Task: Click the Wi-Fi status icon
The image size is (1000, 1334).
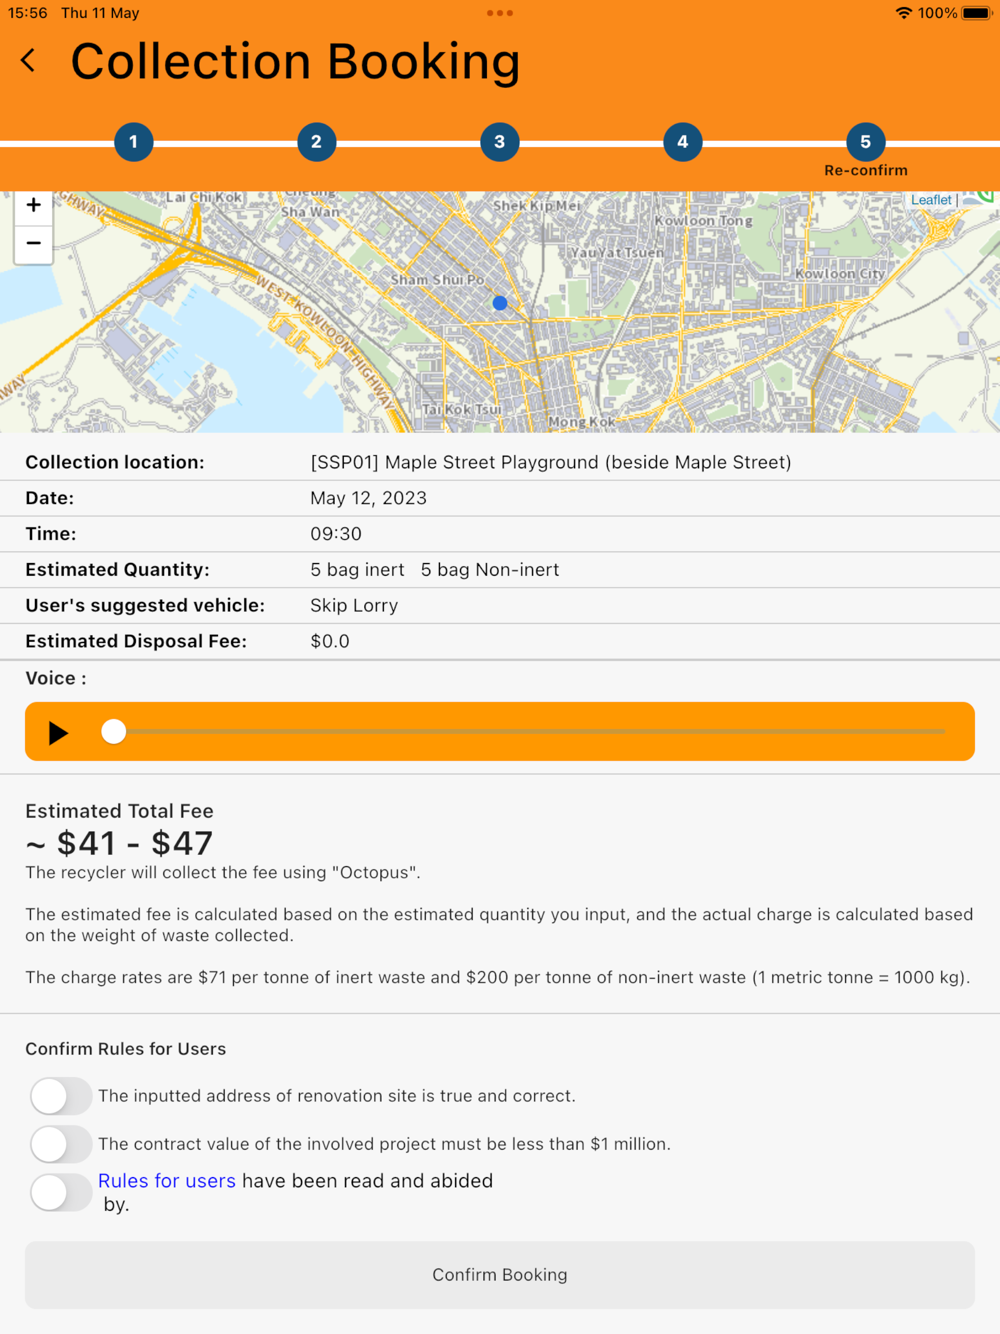Action: (904, 13)
